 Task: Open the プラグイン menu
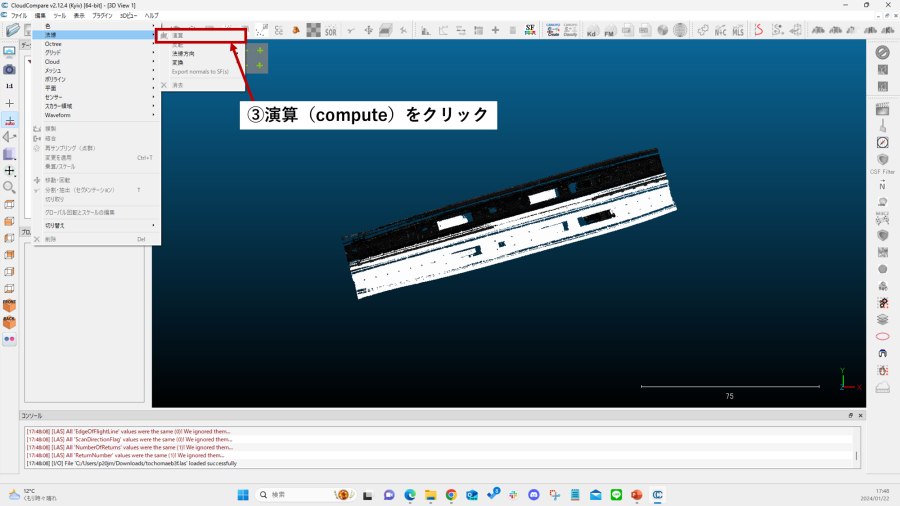coord(102,15)
